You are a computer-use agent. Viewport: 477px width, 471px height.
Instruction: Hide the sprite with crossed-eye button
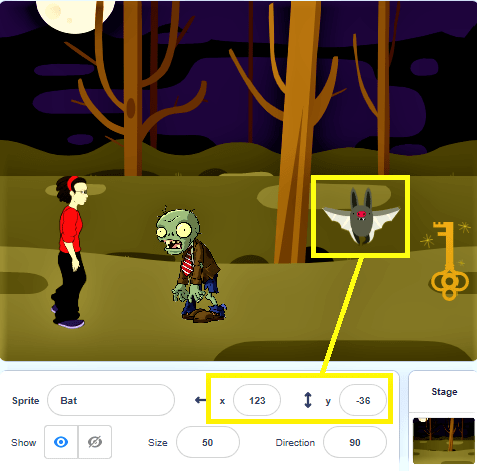[x=95, y=442]
